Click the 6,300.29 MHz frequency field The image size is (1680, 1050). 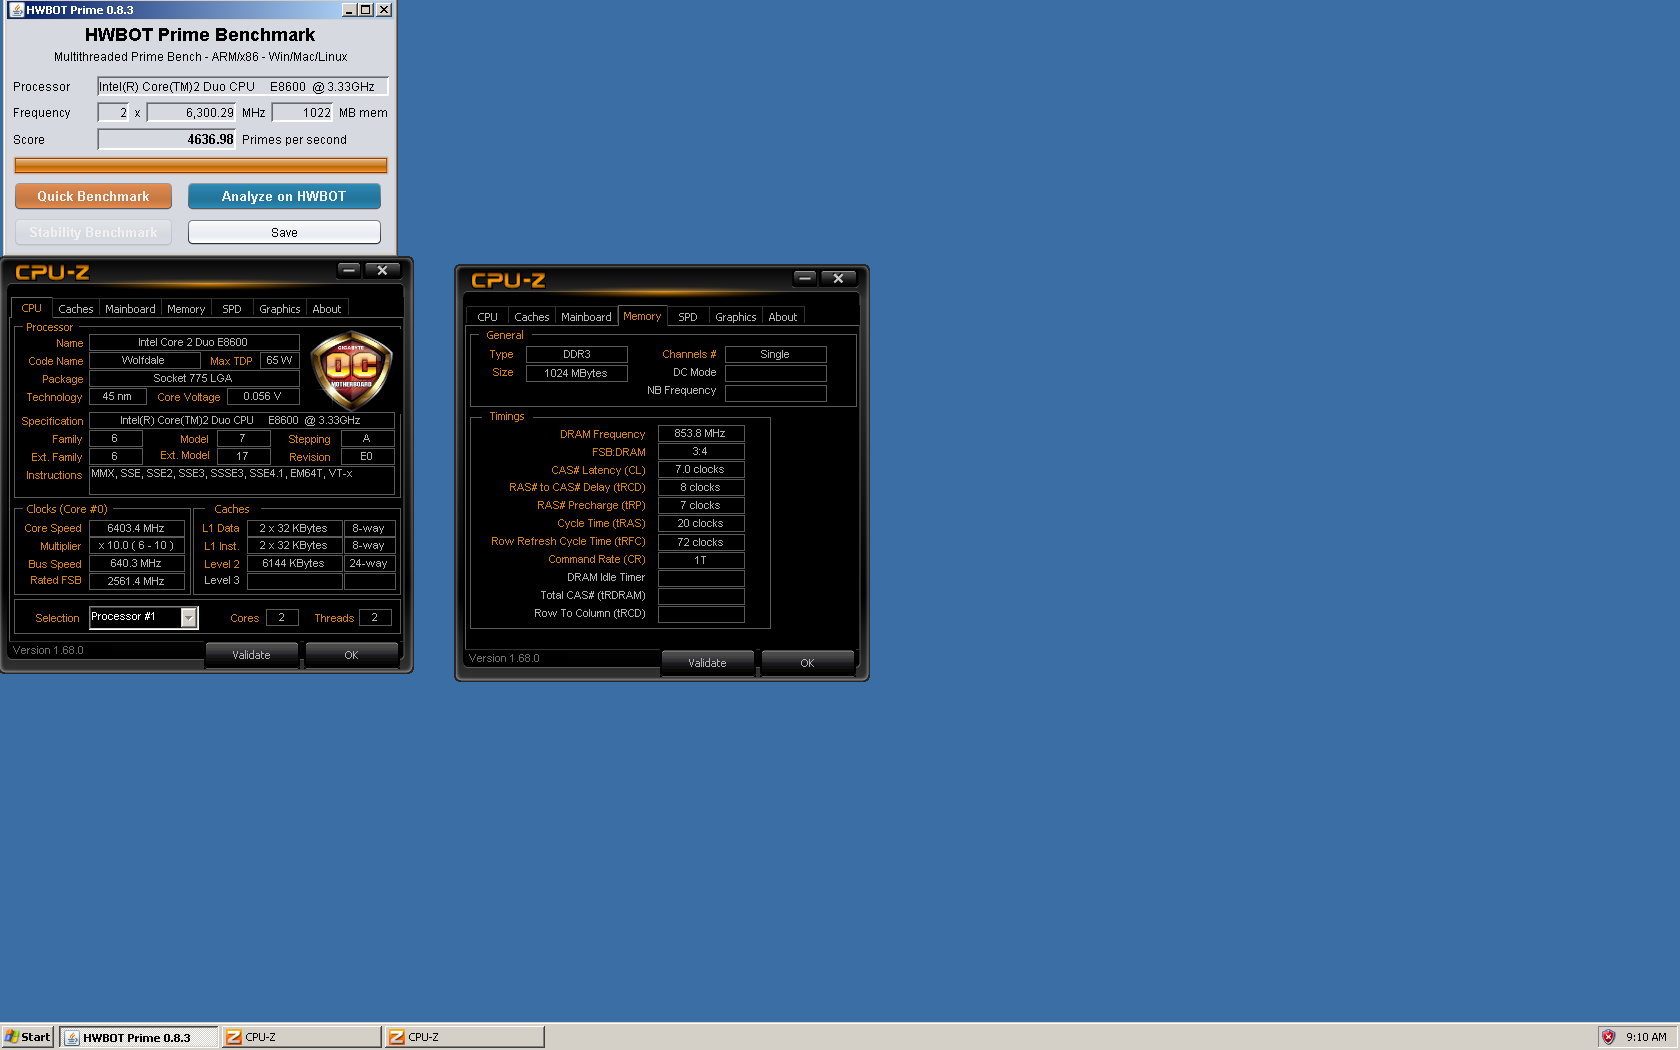192,113
